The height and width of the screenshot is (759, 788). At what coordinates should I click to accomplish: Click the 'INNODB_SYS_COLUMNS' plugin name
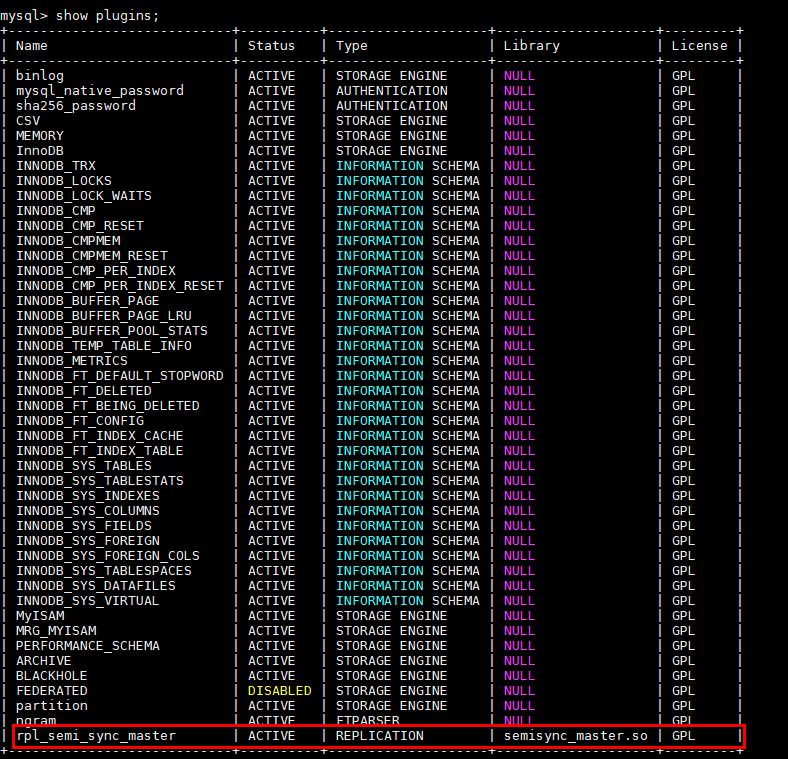[87, 511]
